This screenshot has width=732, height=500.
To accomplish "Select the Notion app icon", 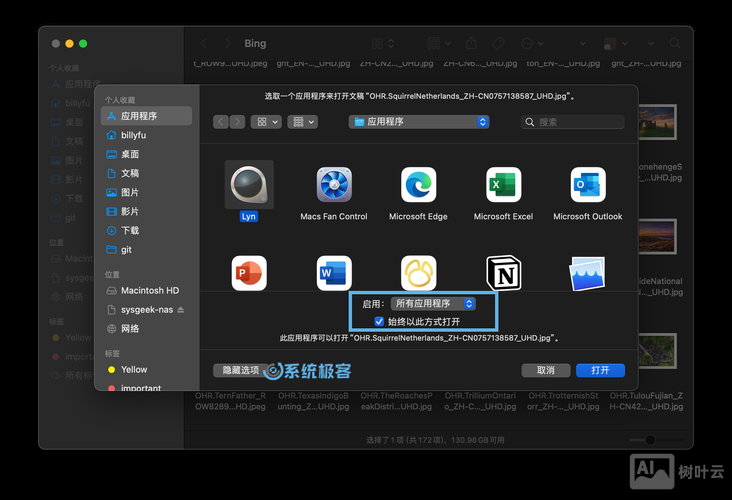I will [x=503, y=273].
